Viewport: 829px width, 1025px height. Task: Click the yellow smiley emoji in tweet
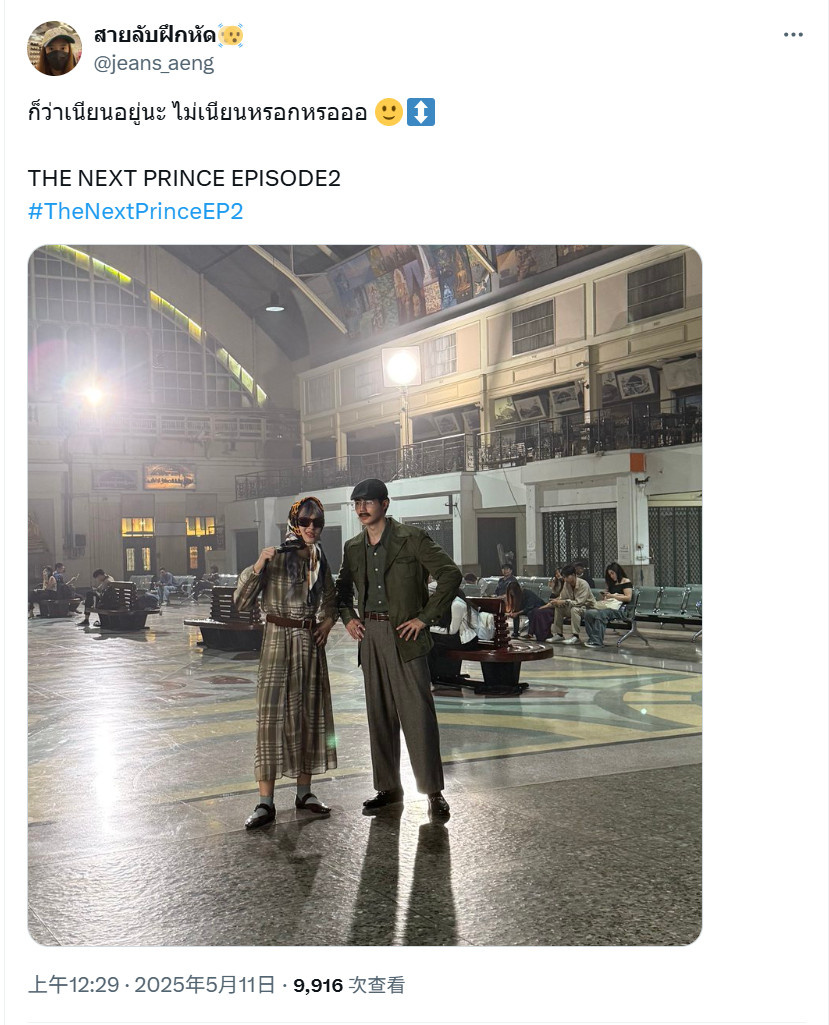(388, 112)
